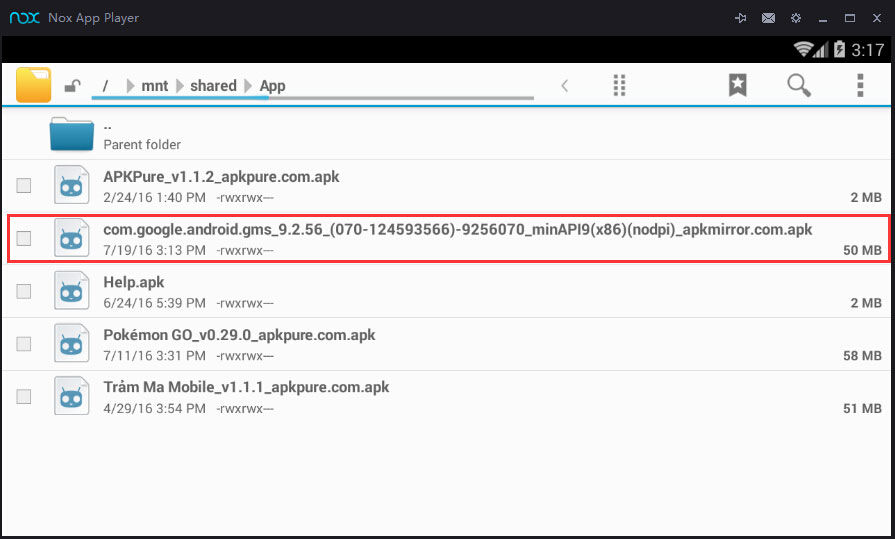The height and width of the screenshot is (539, 895).
Task: Navigate to shared in breadcrumb path
Action: point(213,86)
